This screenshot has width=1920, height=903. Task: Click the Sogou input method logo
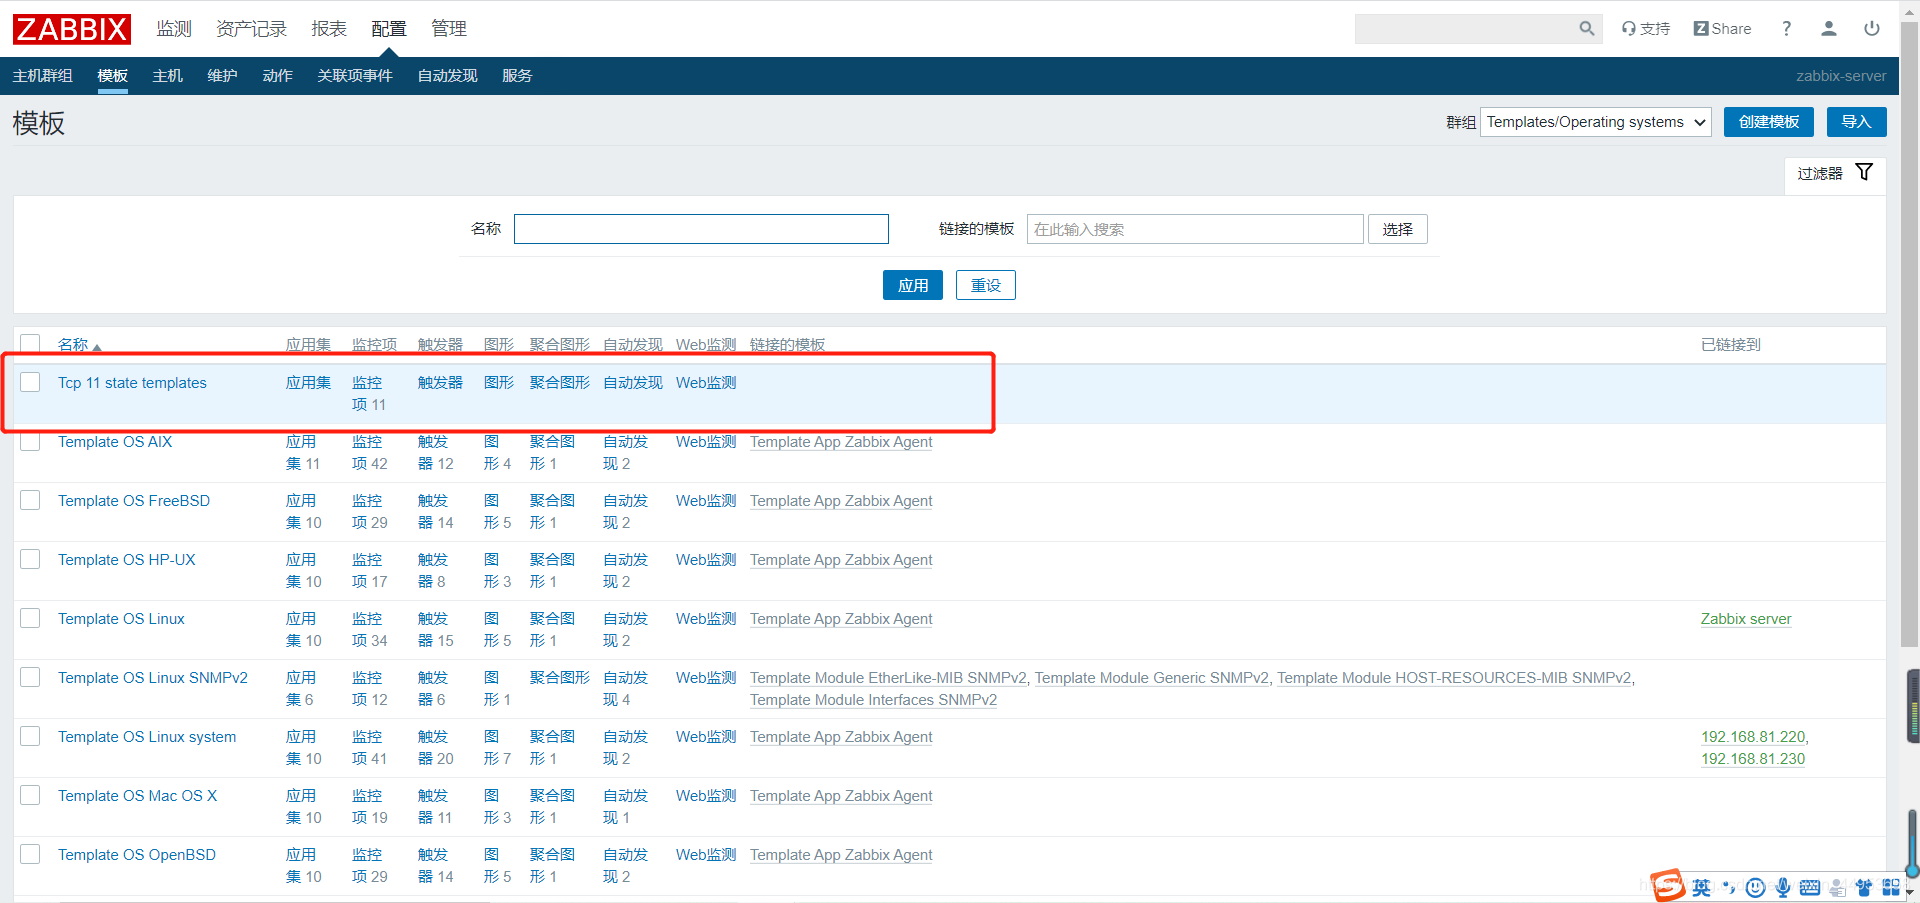tap(1667, 886)
